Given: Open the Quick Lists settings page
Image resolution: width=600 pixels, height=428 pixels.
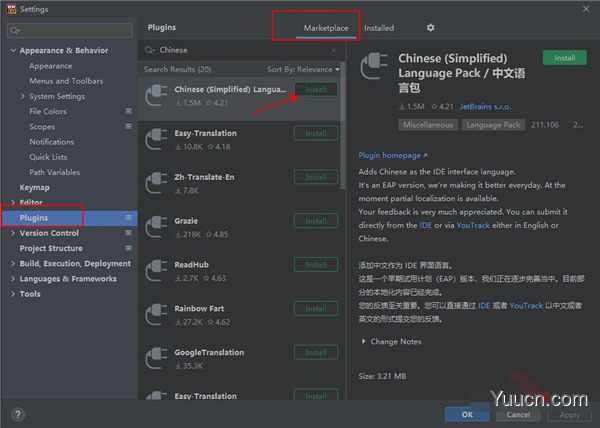Looking at the screenshot, I should pos(48,157).
